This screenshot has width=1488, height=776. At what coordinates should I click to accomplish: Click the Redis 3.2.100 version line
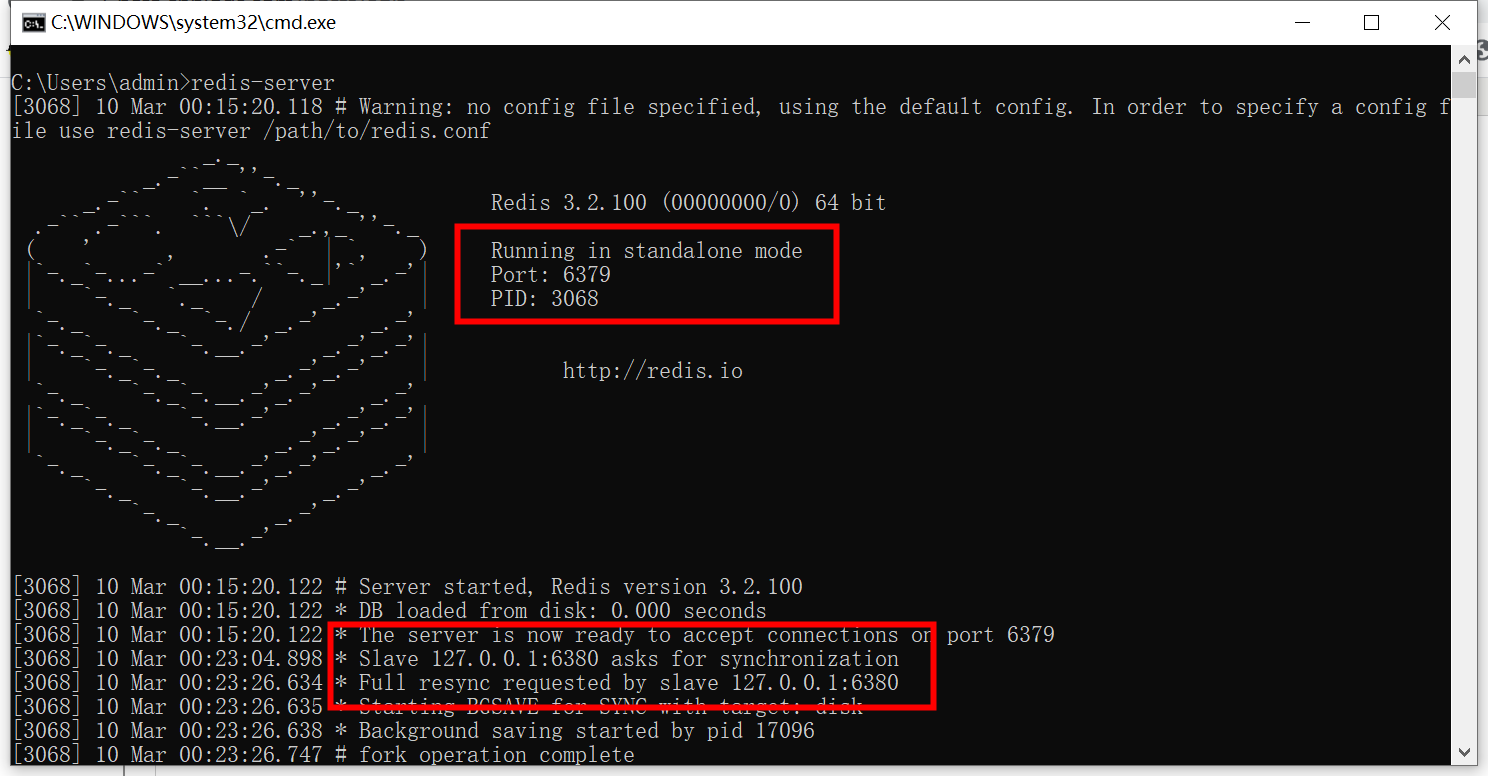point(688,203)
